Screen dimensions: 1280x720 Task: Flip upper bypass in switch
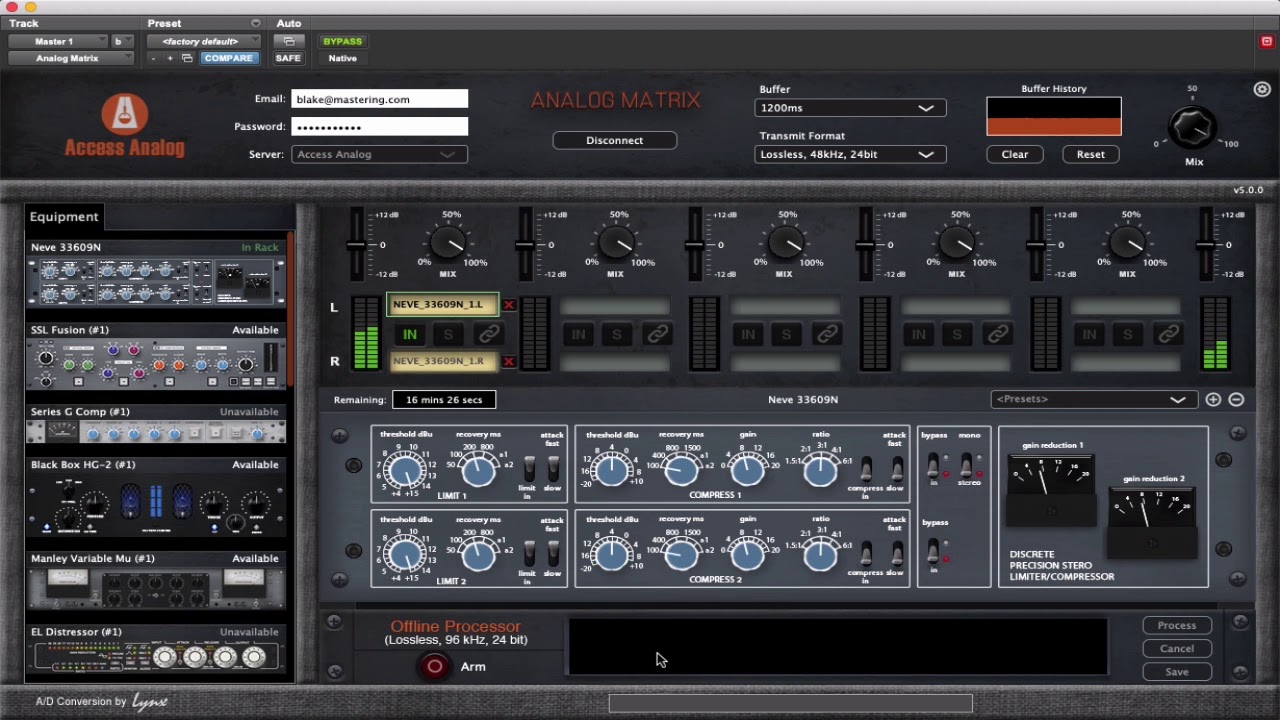click(933, 465)
